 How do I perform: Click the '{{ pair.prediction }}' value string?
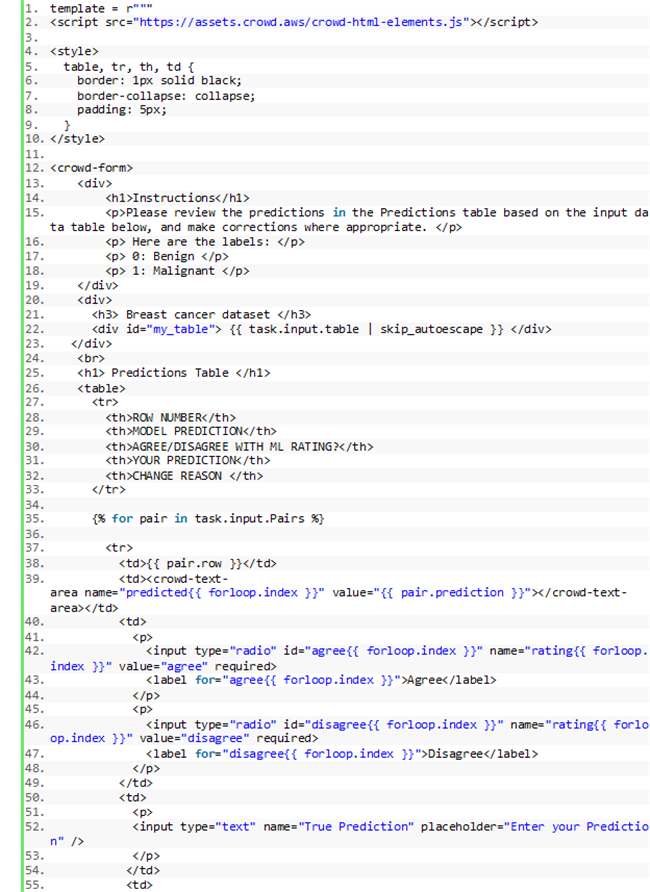[452, 593]
